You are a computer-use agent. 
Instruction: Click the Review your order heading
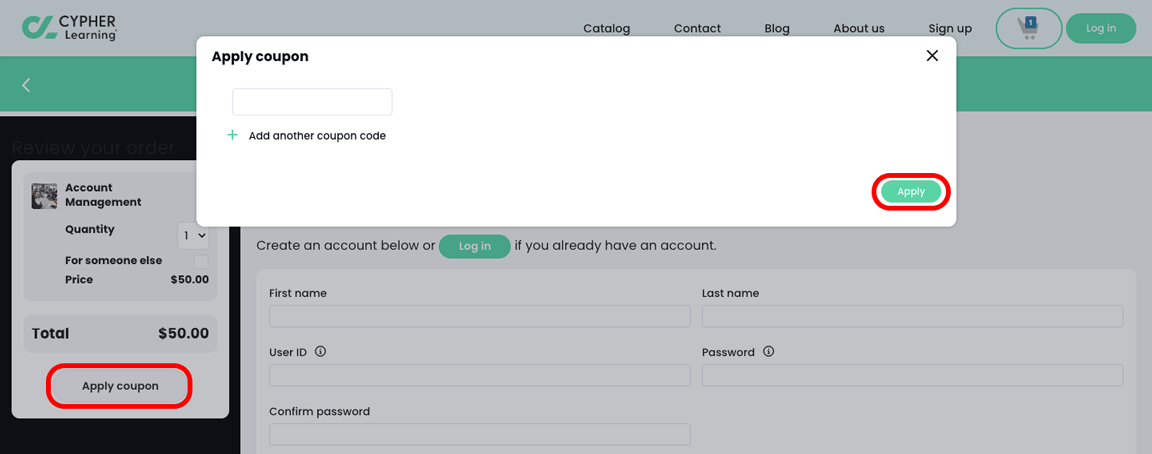[94, 148]
